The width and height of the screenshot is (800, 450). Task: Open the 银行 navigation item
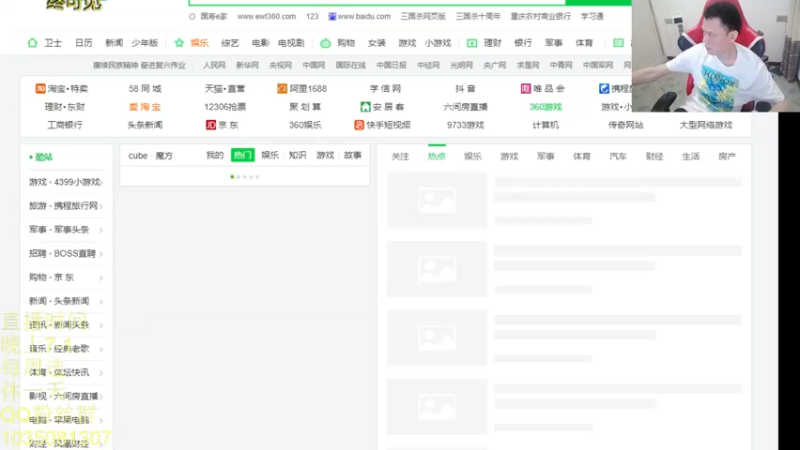[523, 43]
